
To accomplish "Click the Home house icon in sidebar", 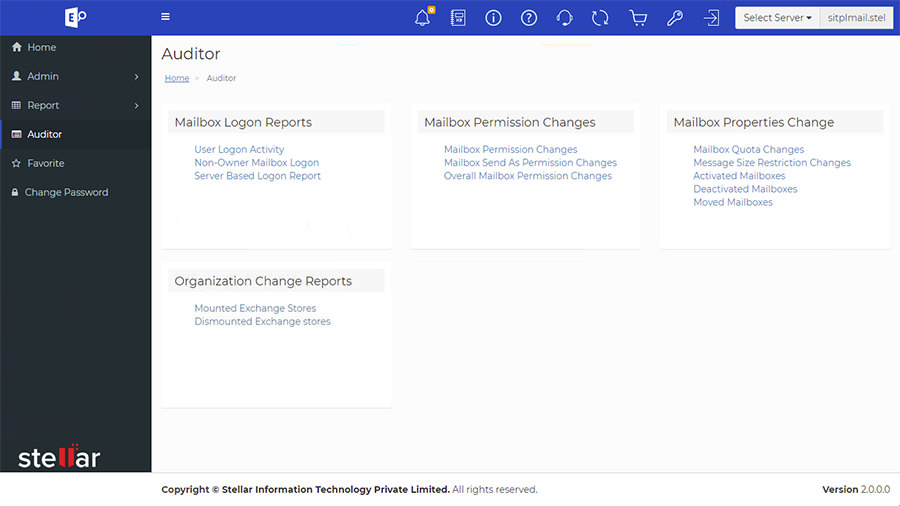I will (x=17, y=47).
